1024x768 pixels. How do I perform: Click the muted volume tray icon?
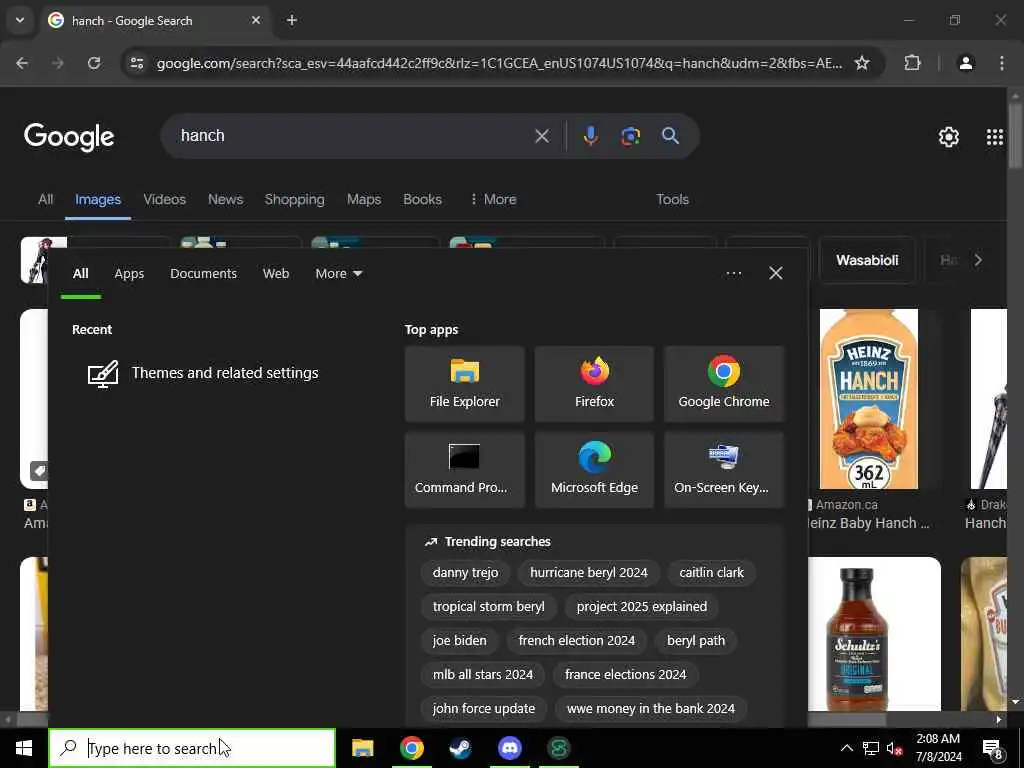coord(894,748)
